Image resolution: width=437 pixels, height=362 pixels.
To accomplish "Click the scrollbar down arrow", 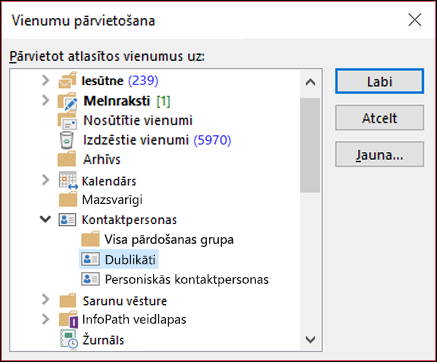I will 310,339.
